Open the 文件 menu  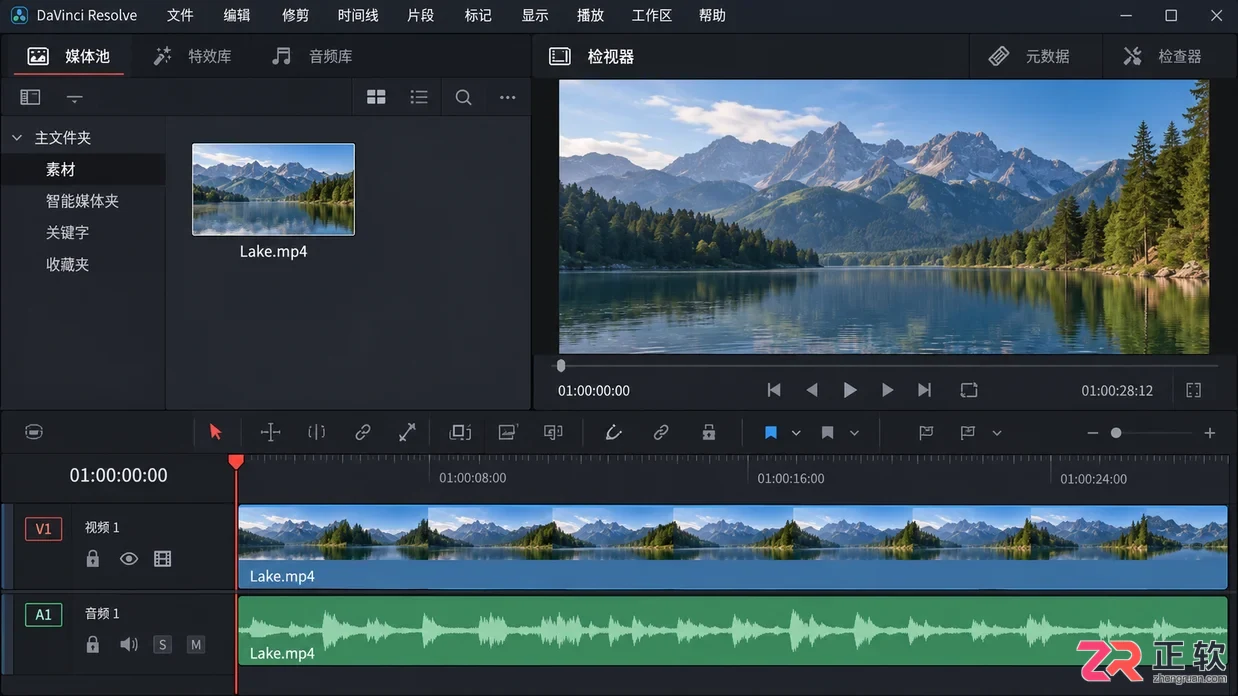(180, 15)
